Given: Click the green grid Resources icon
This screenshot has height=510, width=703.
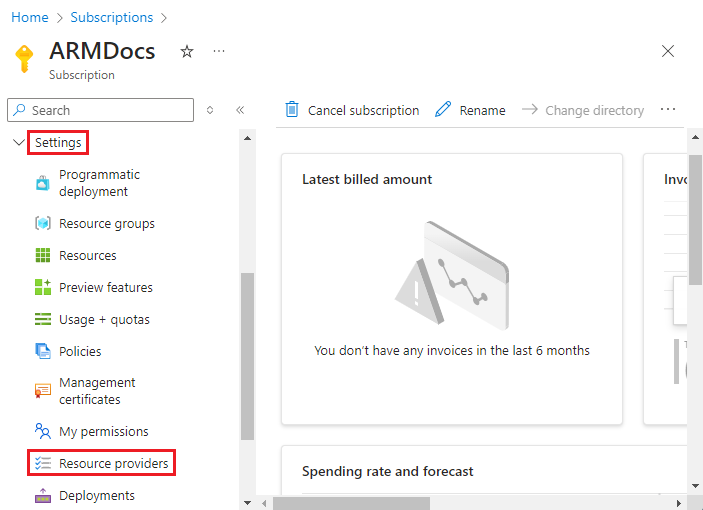Looking at the screenshot, I should click(43, 255).
